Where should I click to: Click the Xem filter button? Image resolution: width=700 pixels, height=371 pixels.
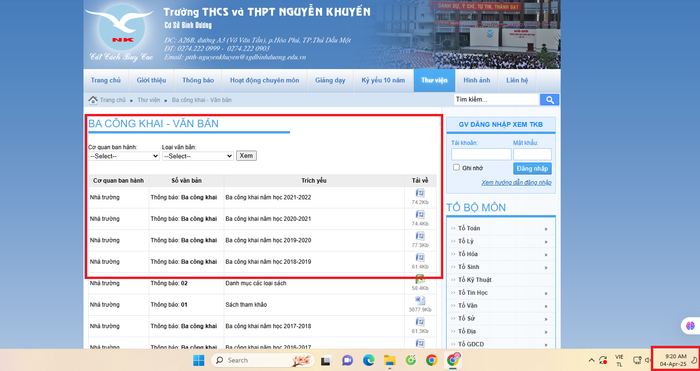click(246, 156)
